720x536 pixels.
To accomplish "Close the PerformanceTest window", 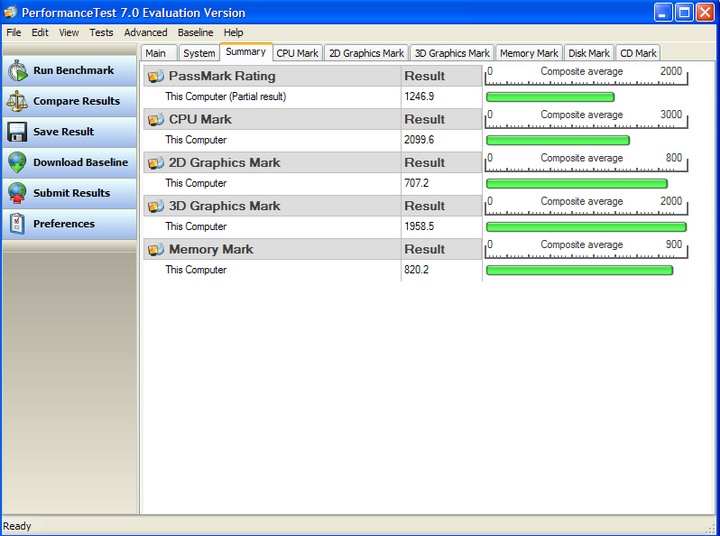I will tap(705, 12).
